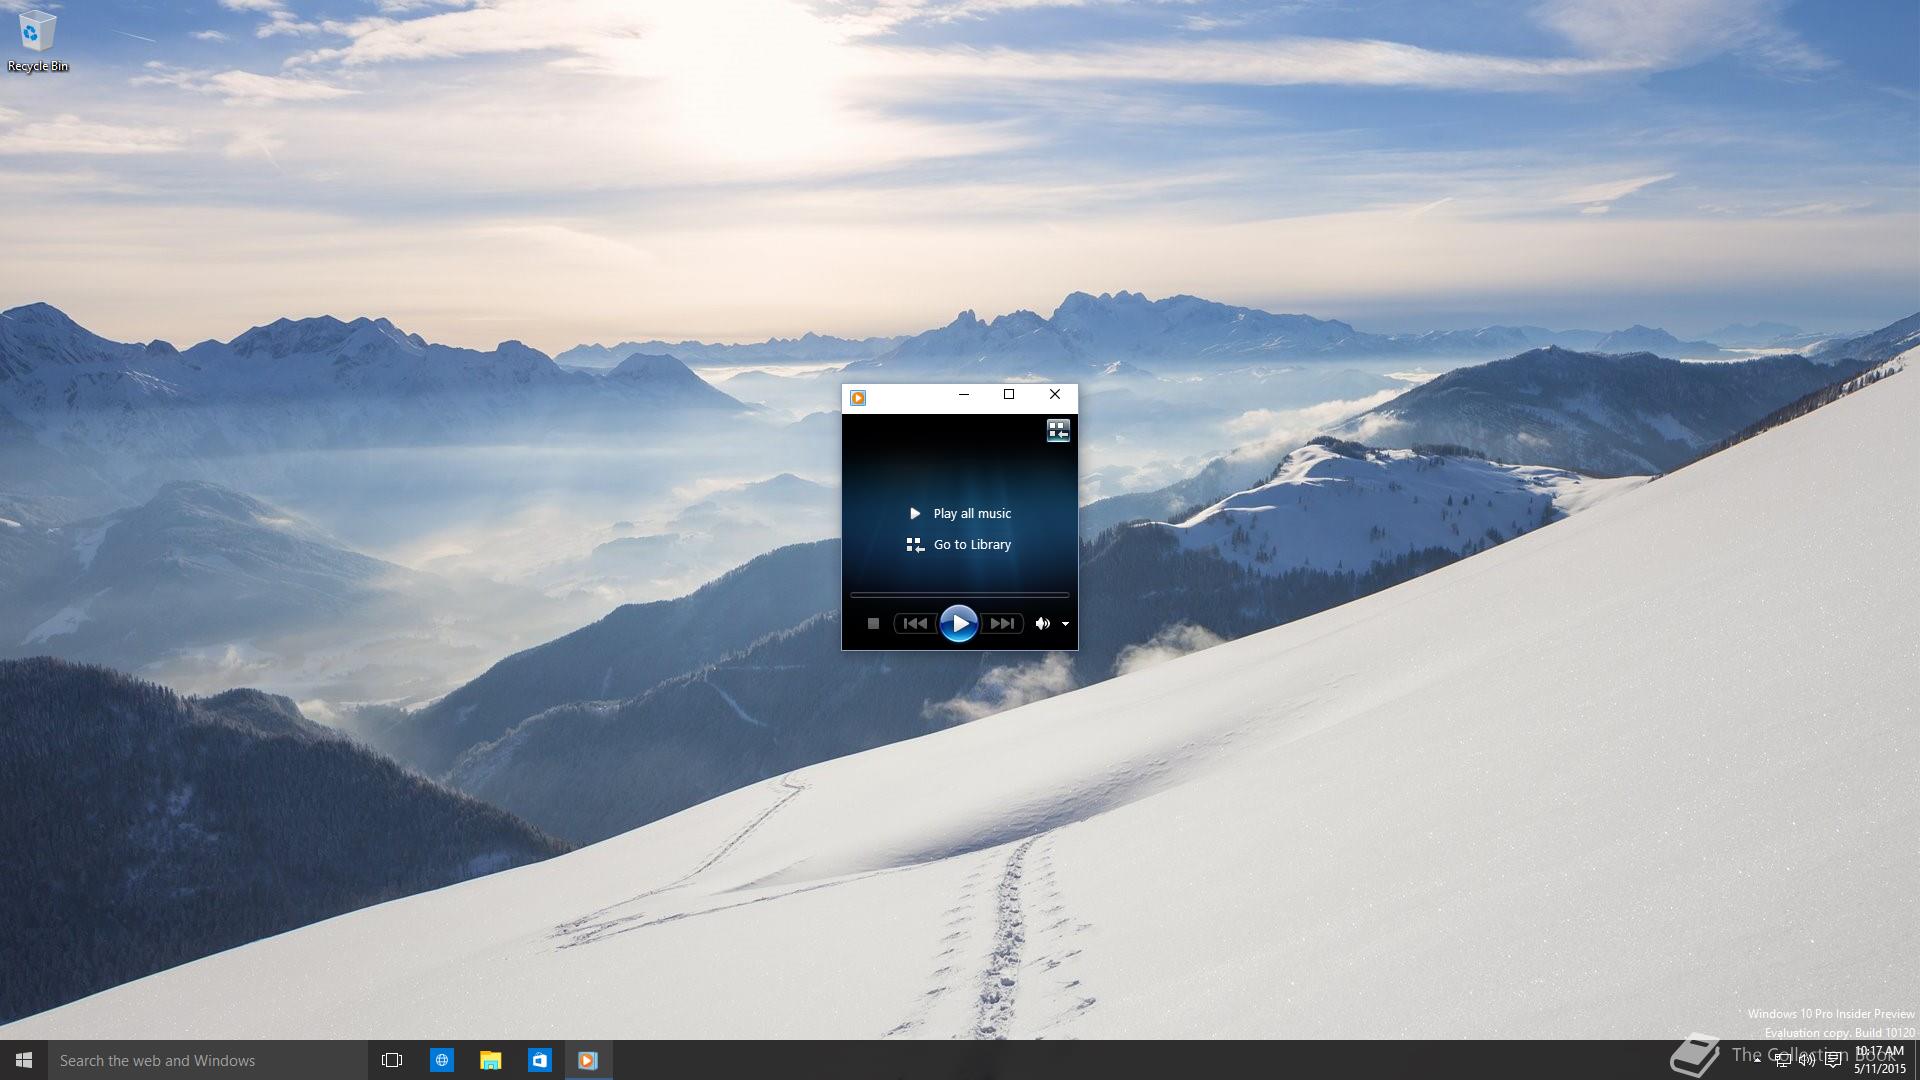The height and width of the screenshot is (1080, 1920).
Task: Skip to the Next track
Action: [x=1002, y=623]
